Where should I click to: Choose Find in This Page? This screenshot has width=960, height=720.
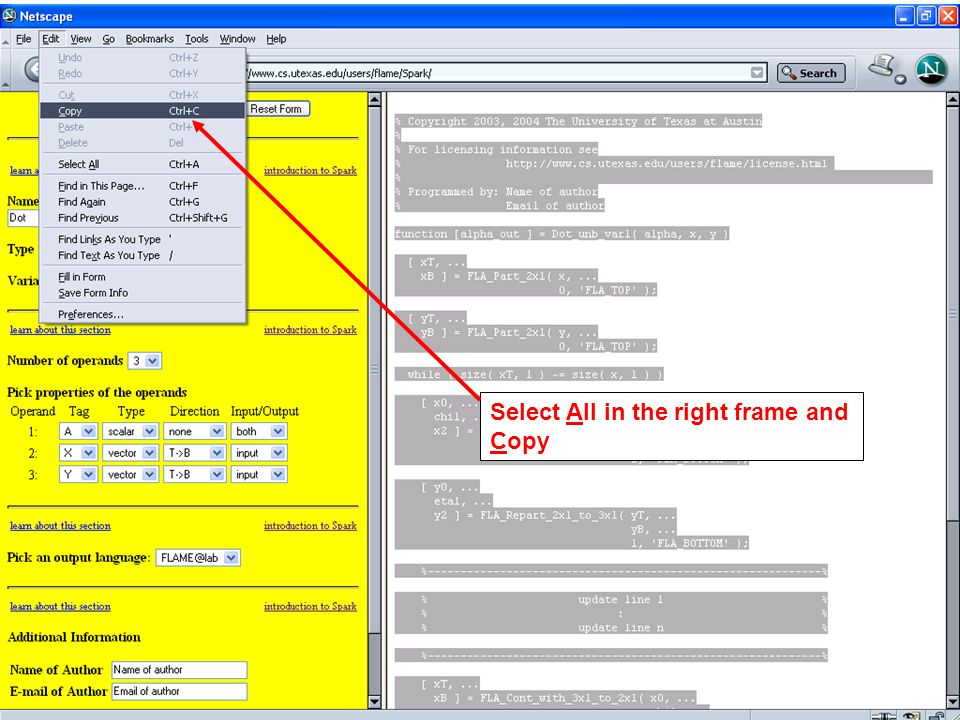pyautogui.click(x=142, y=186)
